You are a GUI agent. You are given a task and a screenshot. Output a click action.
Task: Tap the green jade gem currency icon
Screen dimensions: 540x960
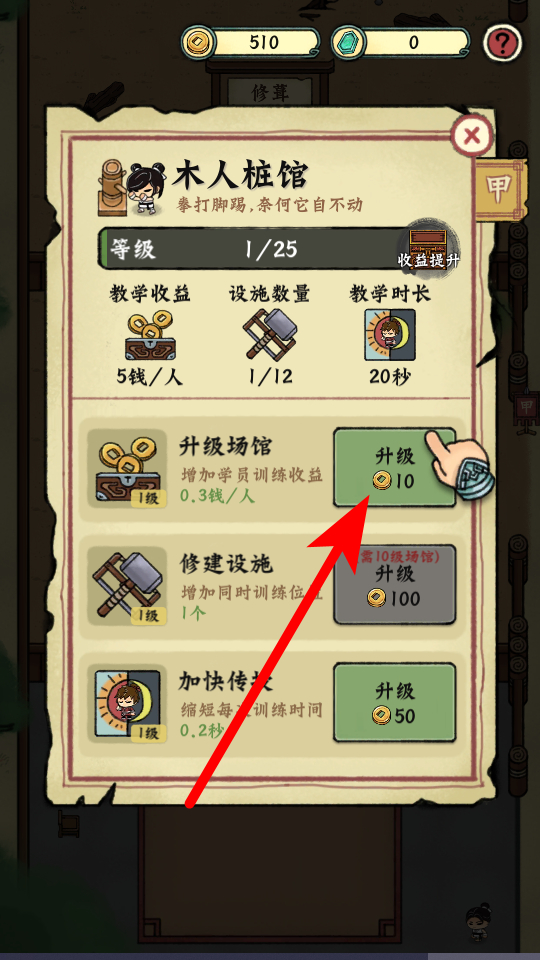coord(348,43)
